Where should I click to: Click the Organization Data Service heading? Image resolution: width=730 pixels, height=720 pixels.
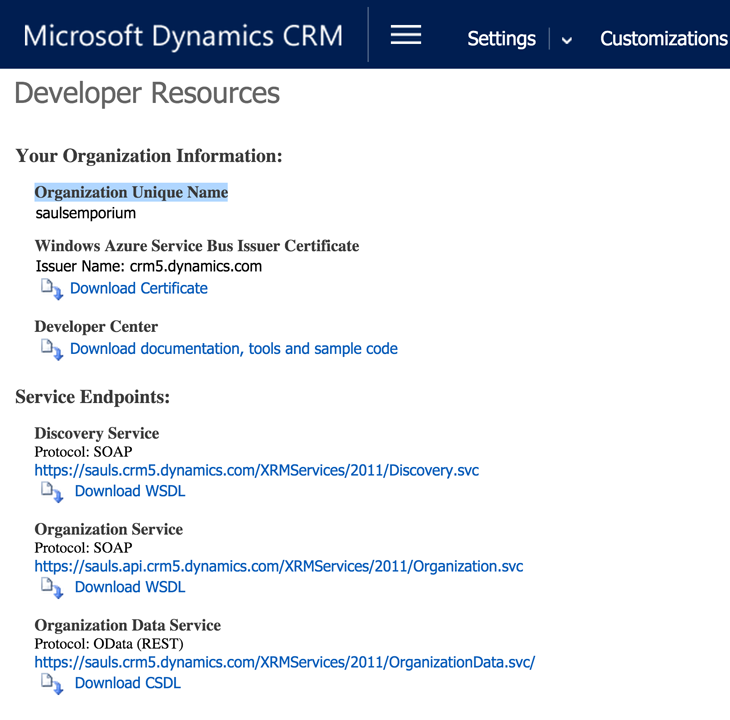coord(128,625)
